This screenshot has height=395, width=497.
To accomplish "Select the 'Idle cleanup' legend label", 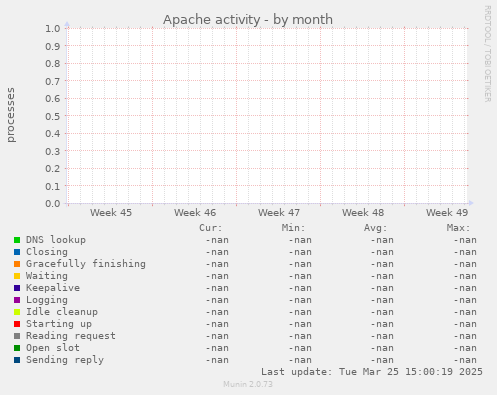I will (62, 312).
